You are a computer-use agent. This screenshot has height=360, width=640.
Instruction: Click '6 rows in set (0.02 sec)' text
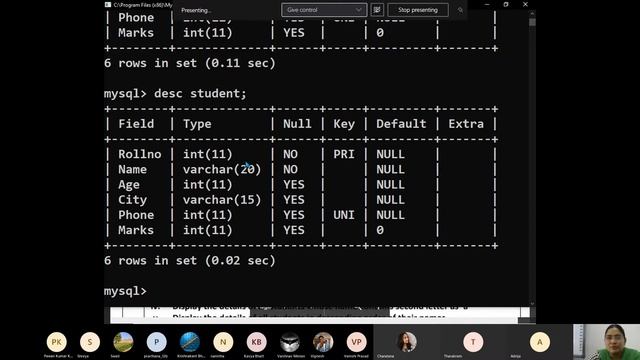tap(190, 260)
